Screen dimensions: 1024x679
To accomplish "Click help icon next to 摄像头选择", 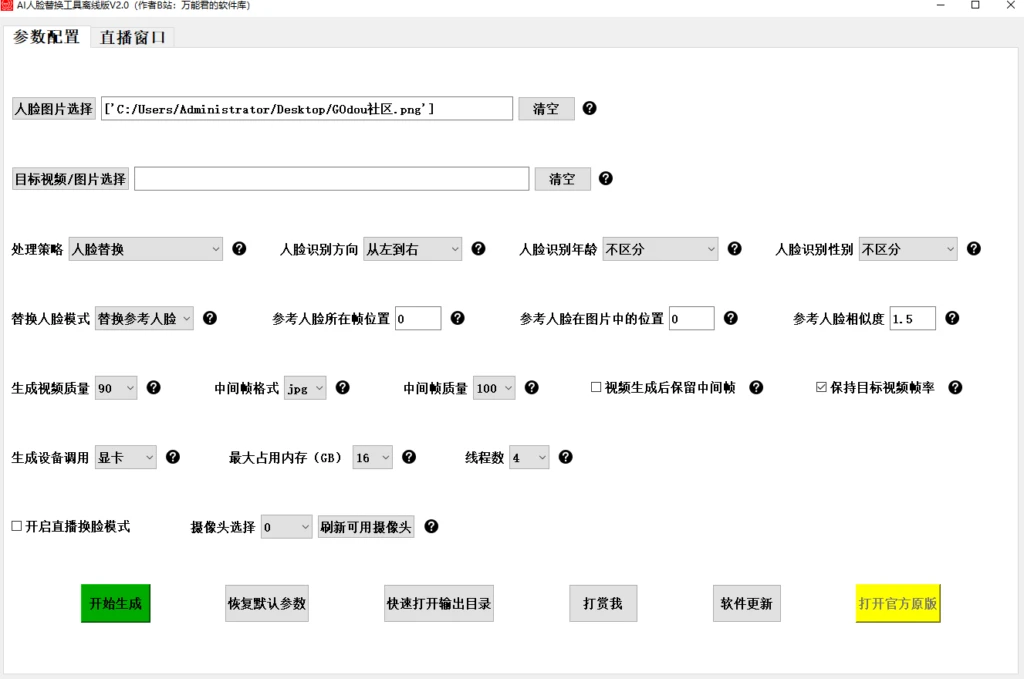I will click(x=431, y=526).
